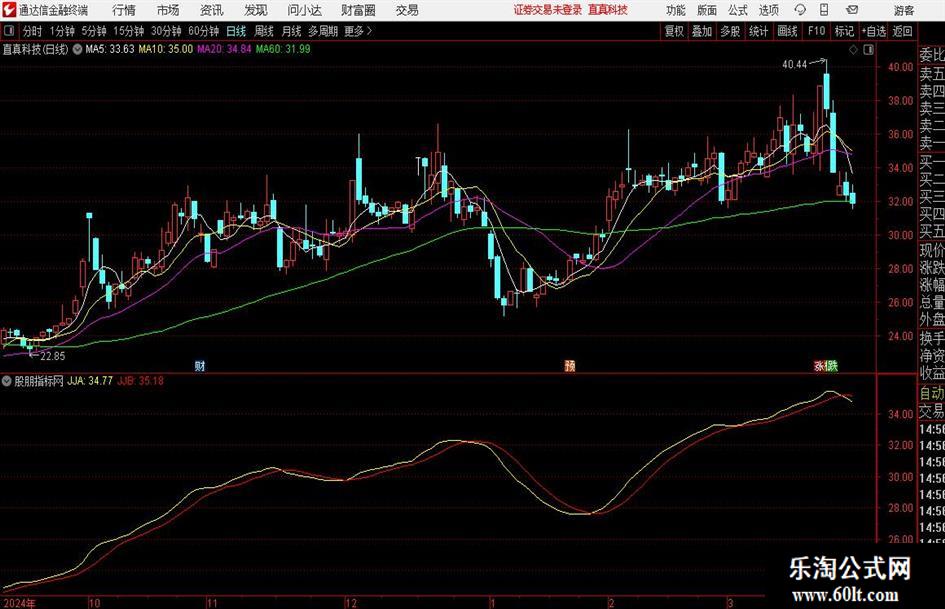The width and height of the screenshot is (945, 609).
Task: Select the 多周期 tab
Action: click(x=323, y=31)
